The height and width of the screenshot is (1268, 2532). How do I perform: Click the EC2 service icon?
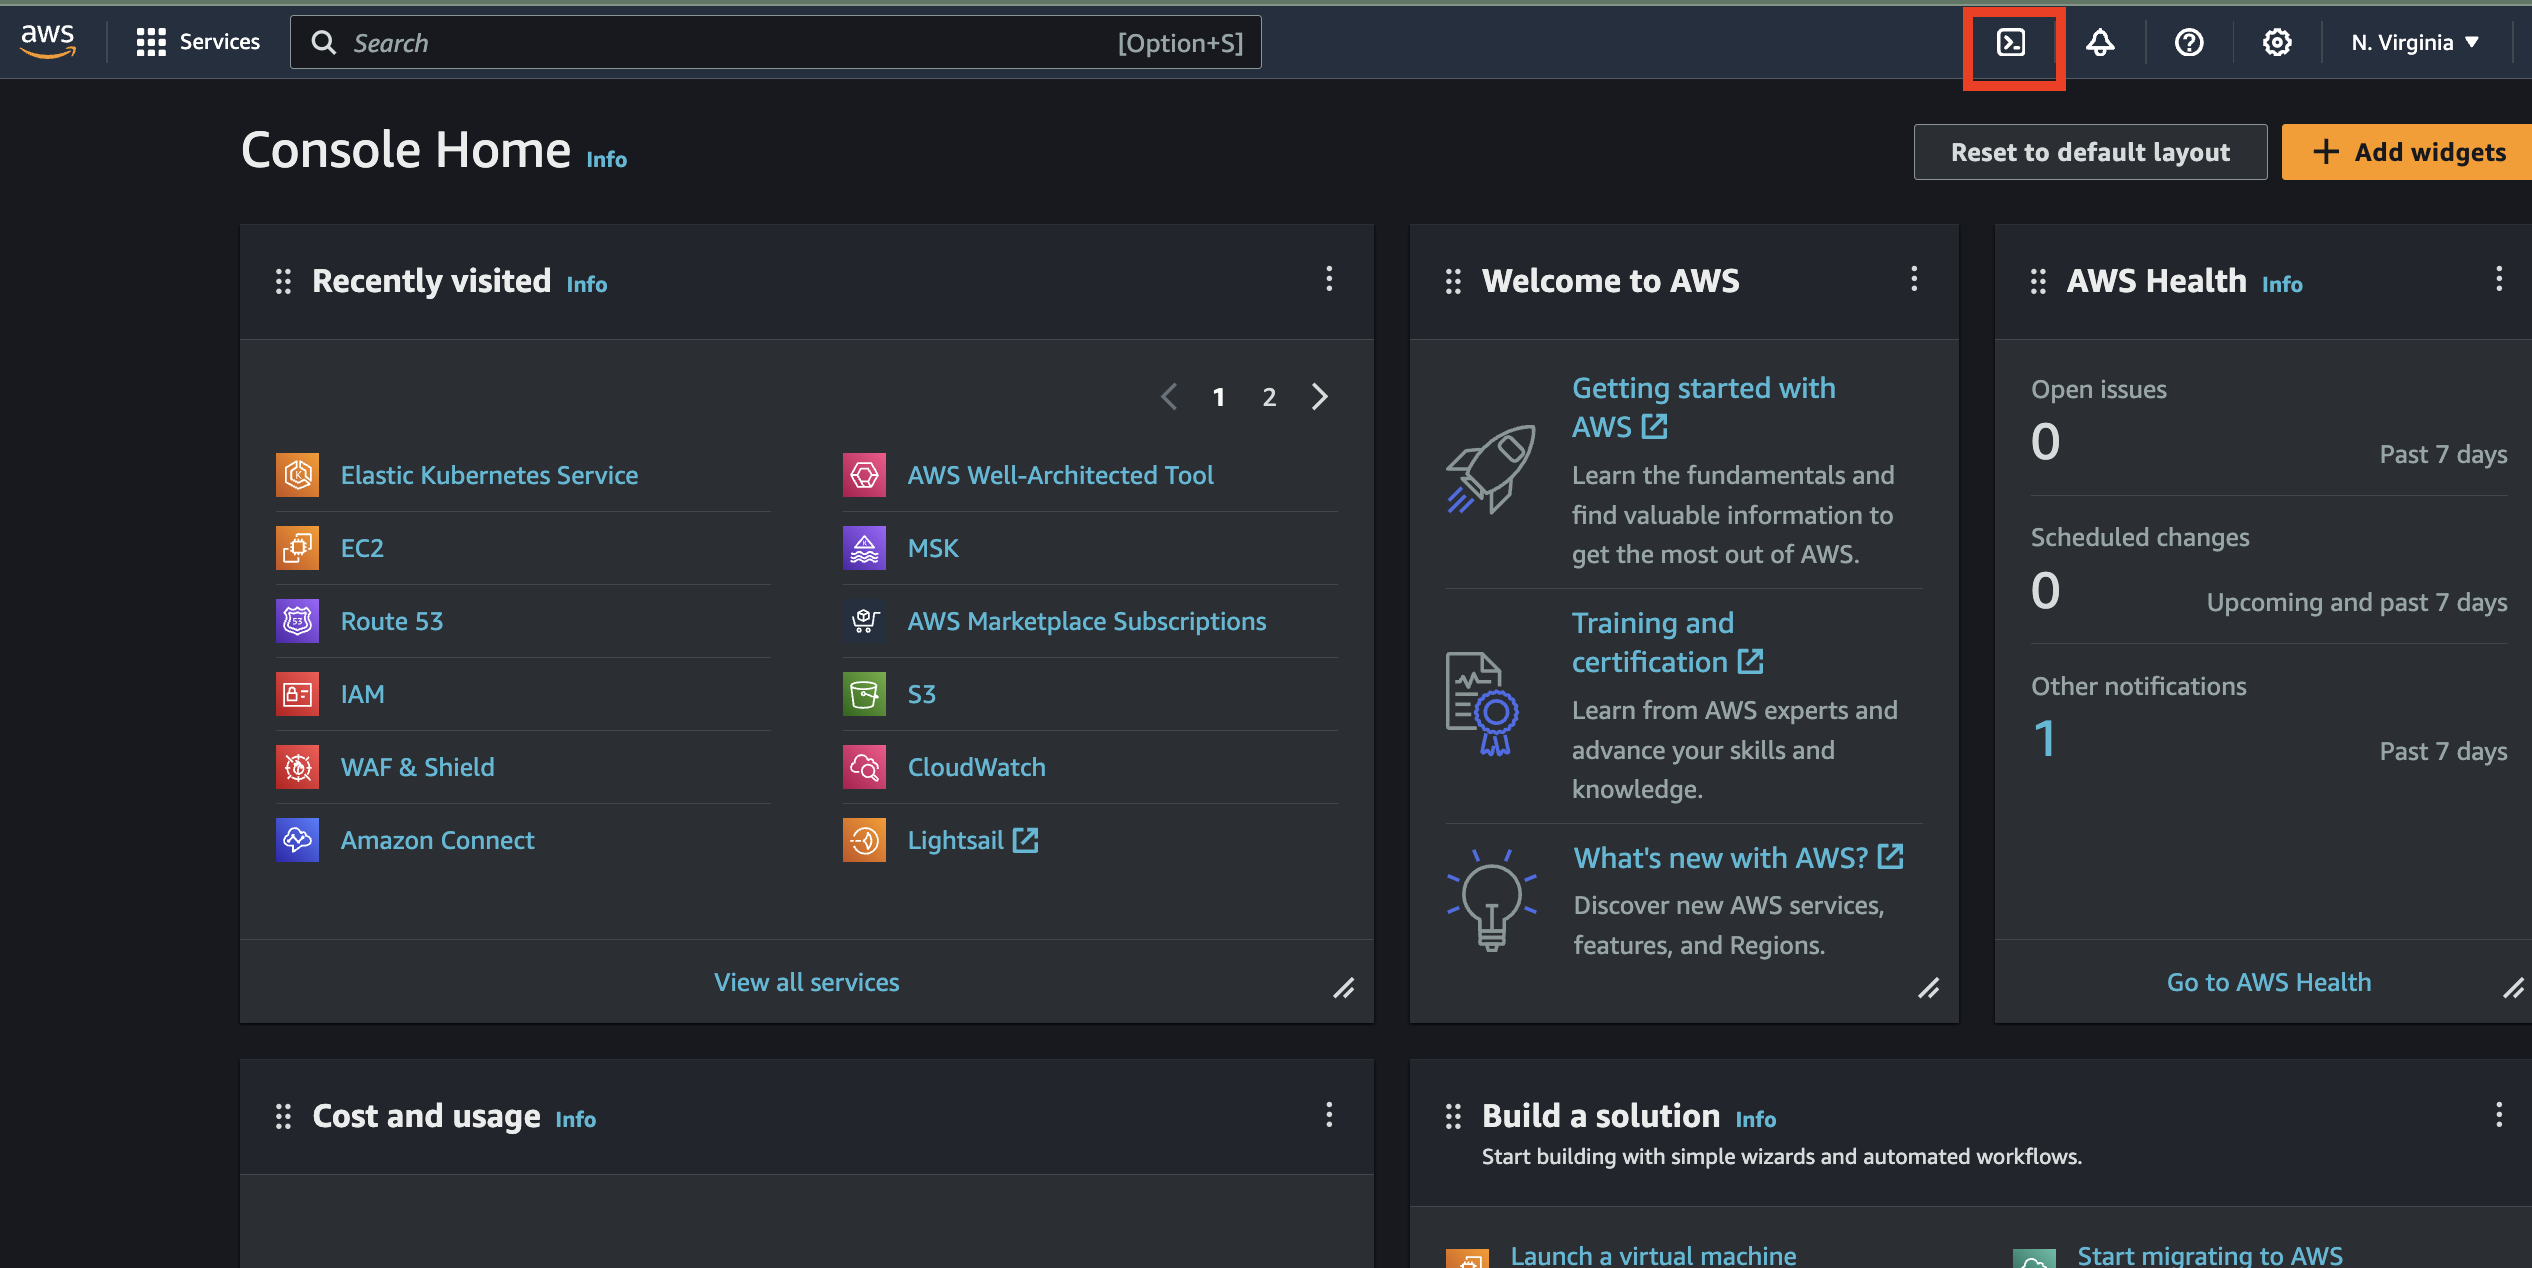point(296,547)
